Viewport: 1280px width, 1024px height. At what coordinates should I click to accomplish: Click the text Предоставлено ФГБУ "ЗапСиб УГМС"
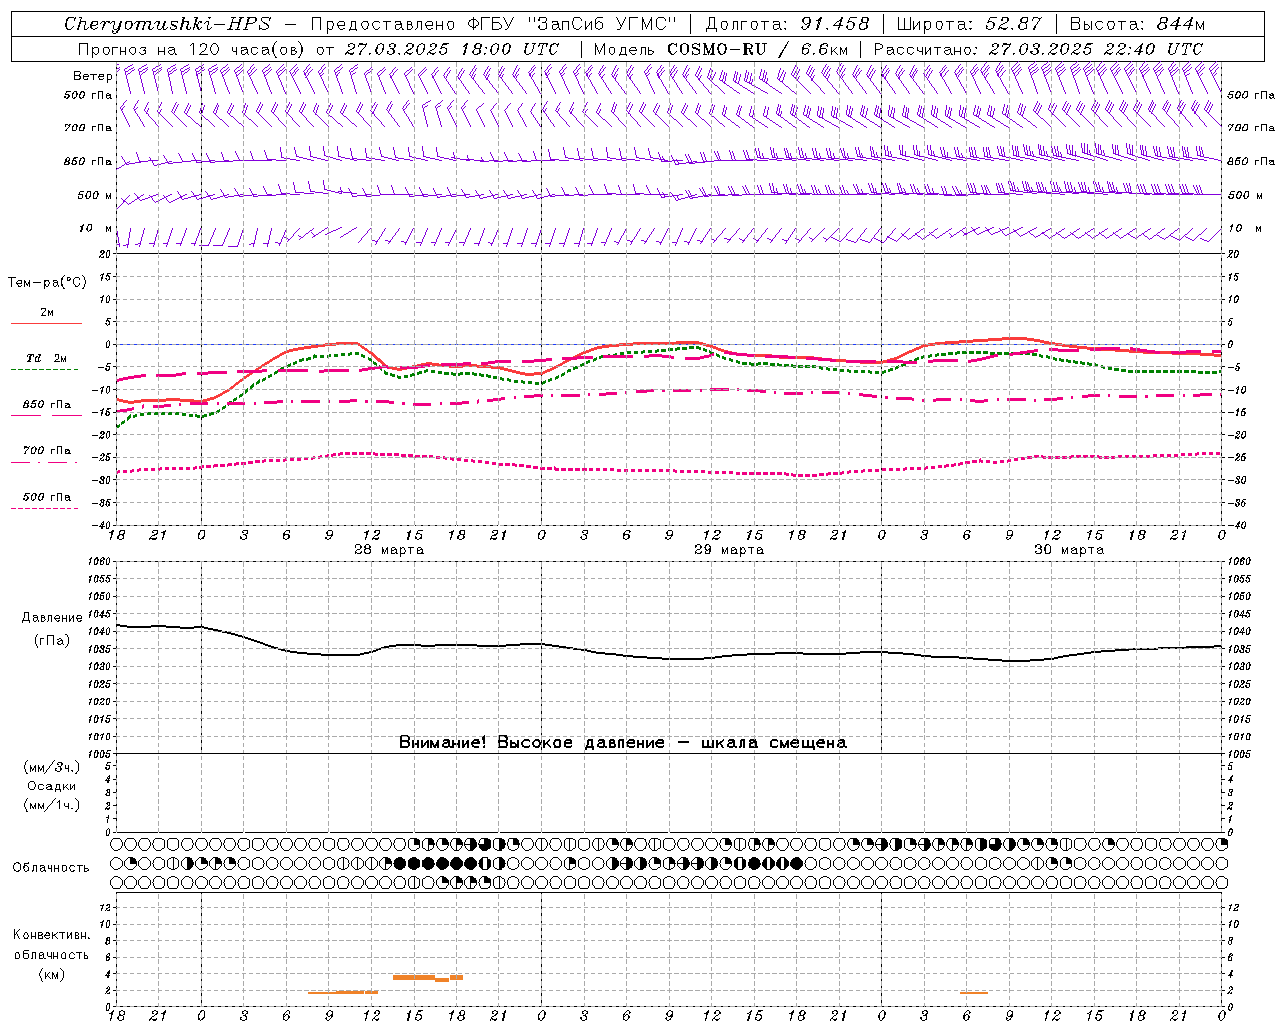493,24
